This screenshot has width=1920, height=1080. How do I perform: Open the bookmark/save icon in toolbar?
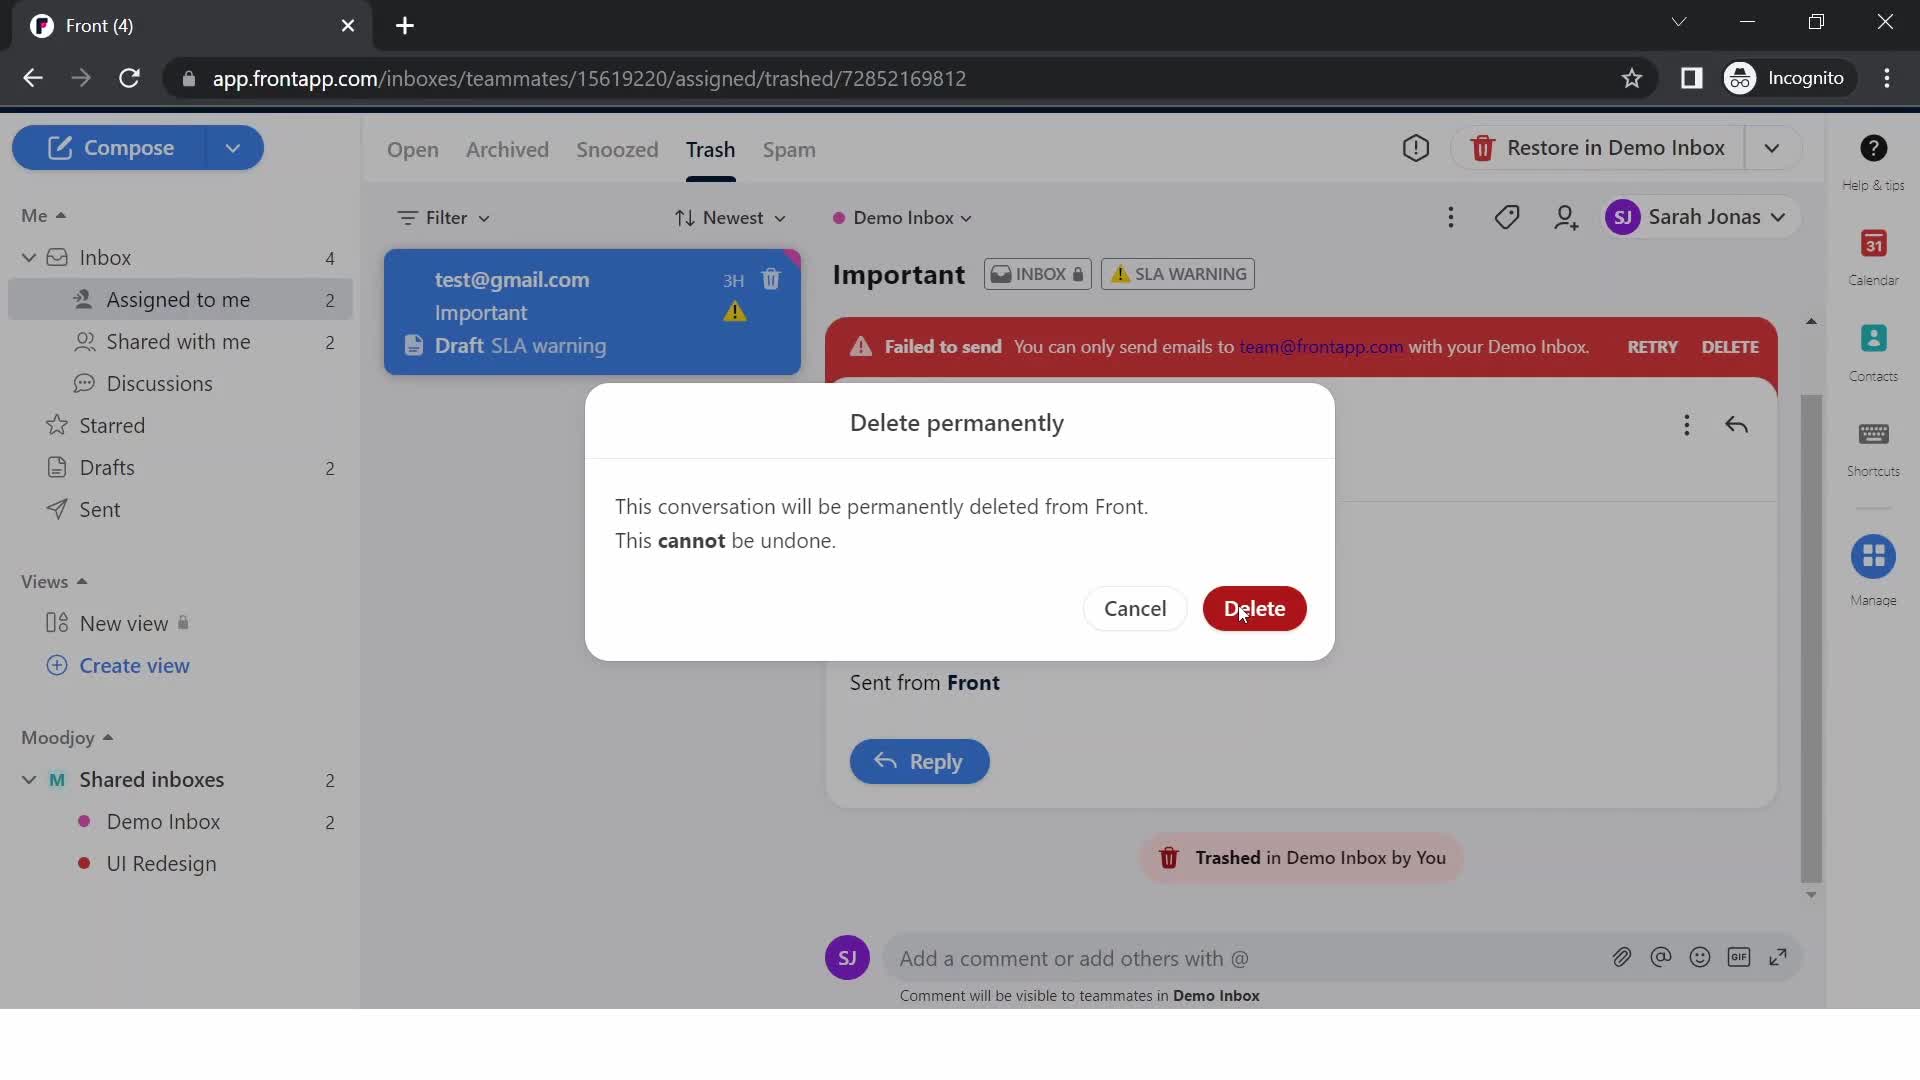click(1635, 78)
